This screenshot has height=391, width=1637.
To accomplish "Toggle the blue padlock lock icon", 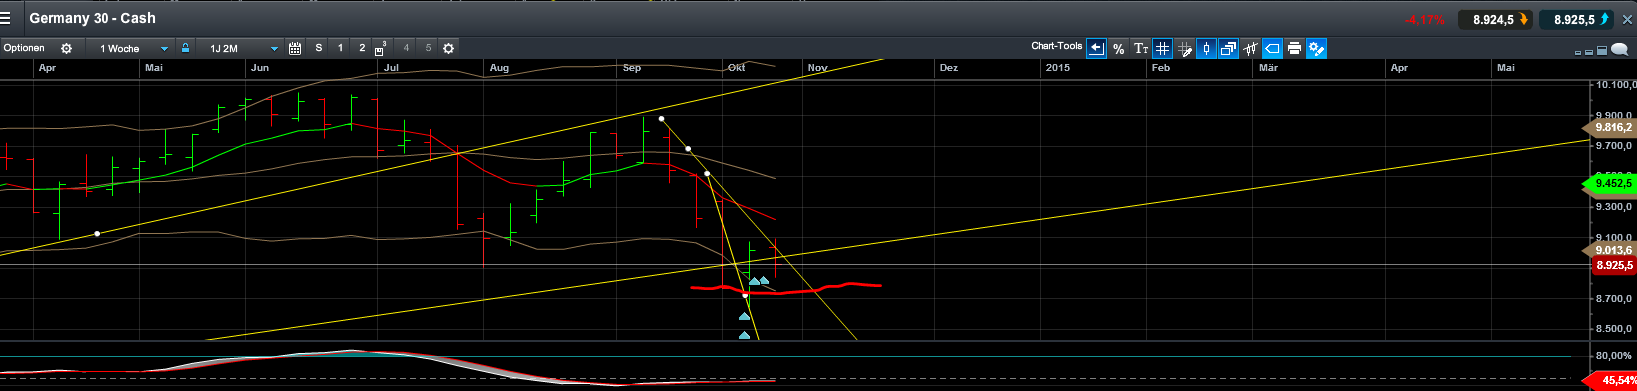I will 185,48.
